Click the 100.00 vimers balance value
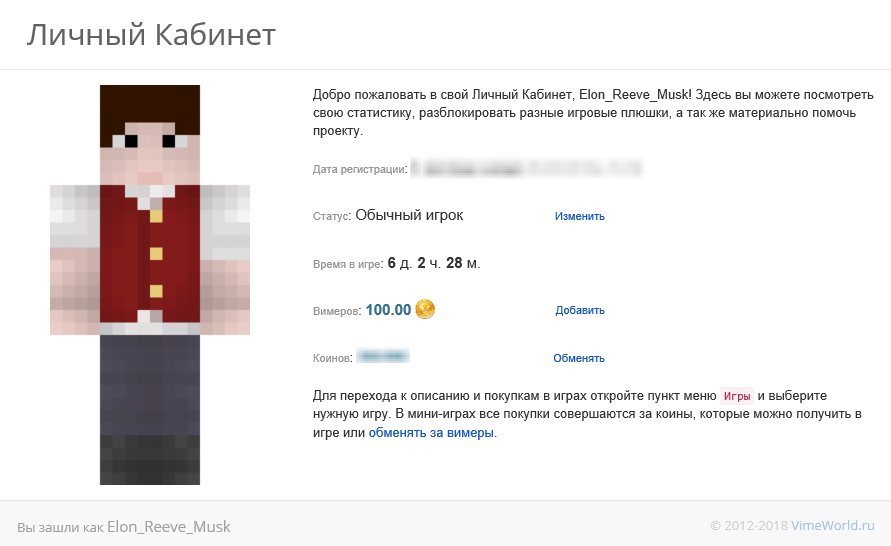Viewport: 891px width, 546px height. pyautogui.click(x=388, y=310)
